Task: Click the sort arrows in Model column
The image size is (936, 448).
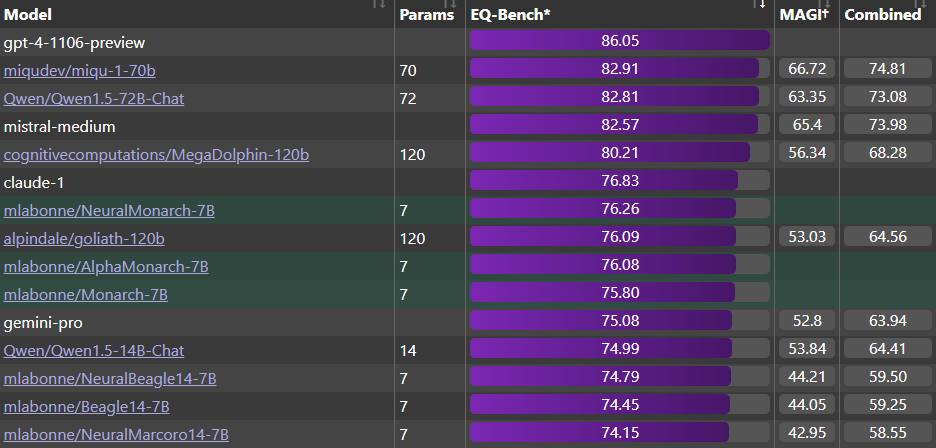Action: point(378,5)
